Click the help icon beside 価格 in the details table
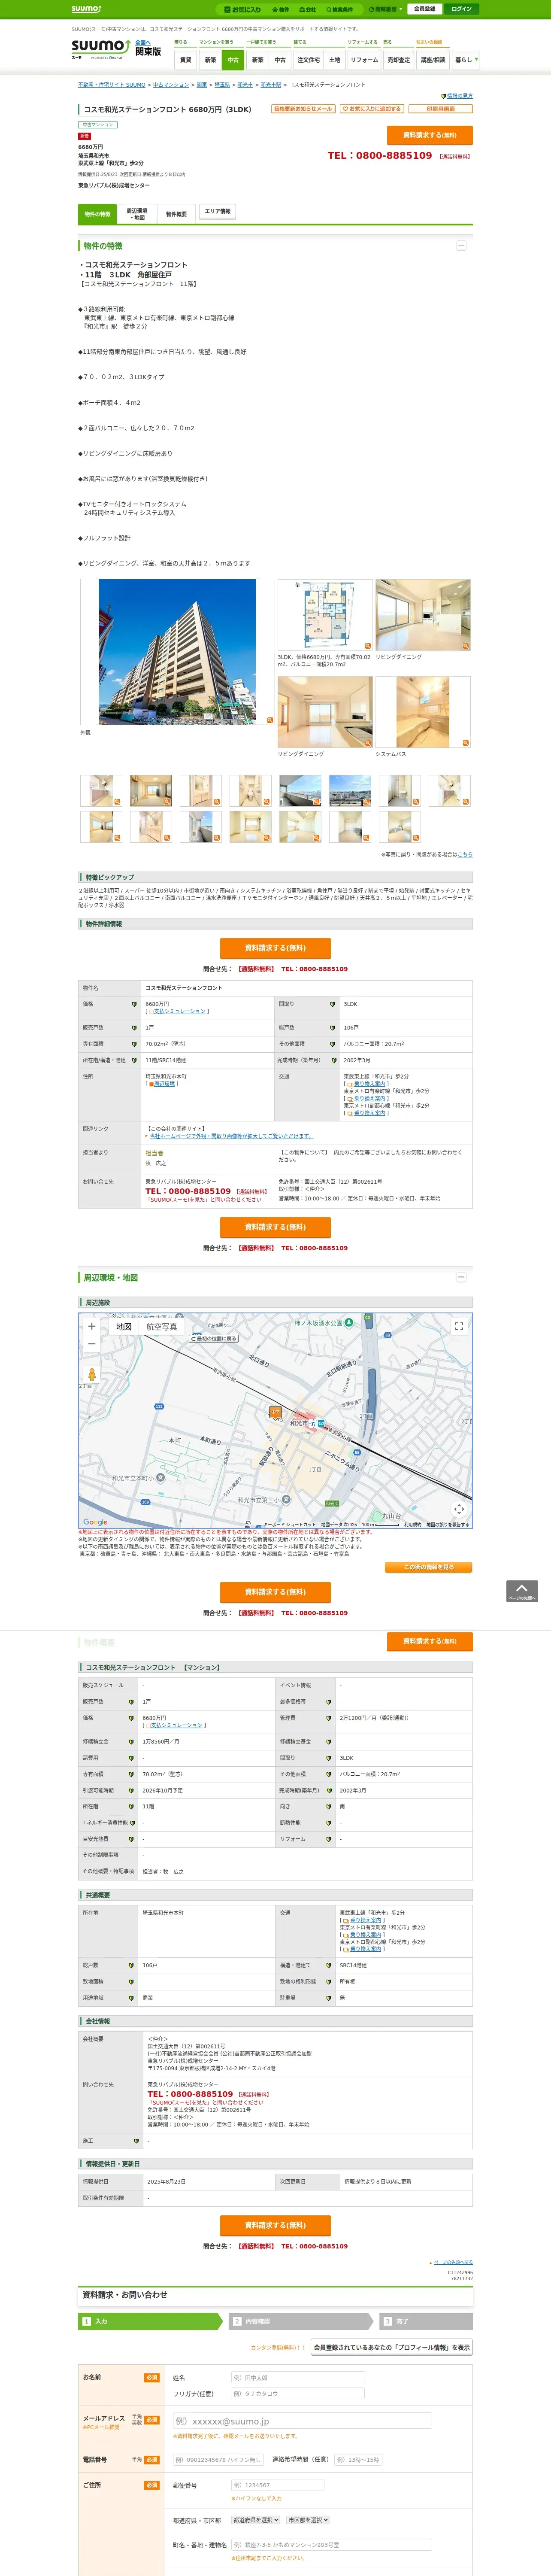This screenshot has height=2576, width=551. tap(134, 1004)
